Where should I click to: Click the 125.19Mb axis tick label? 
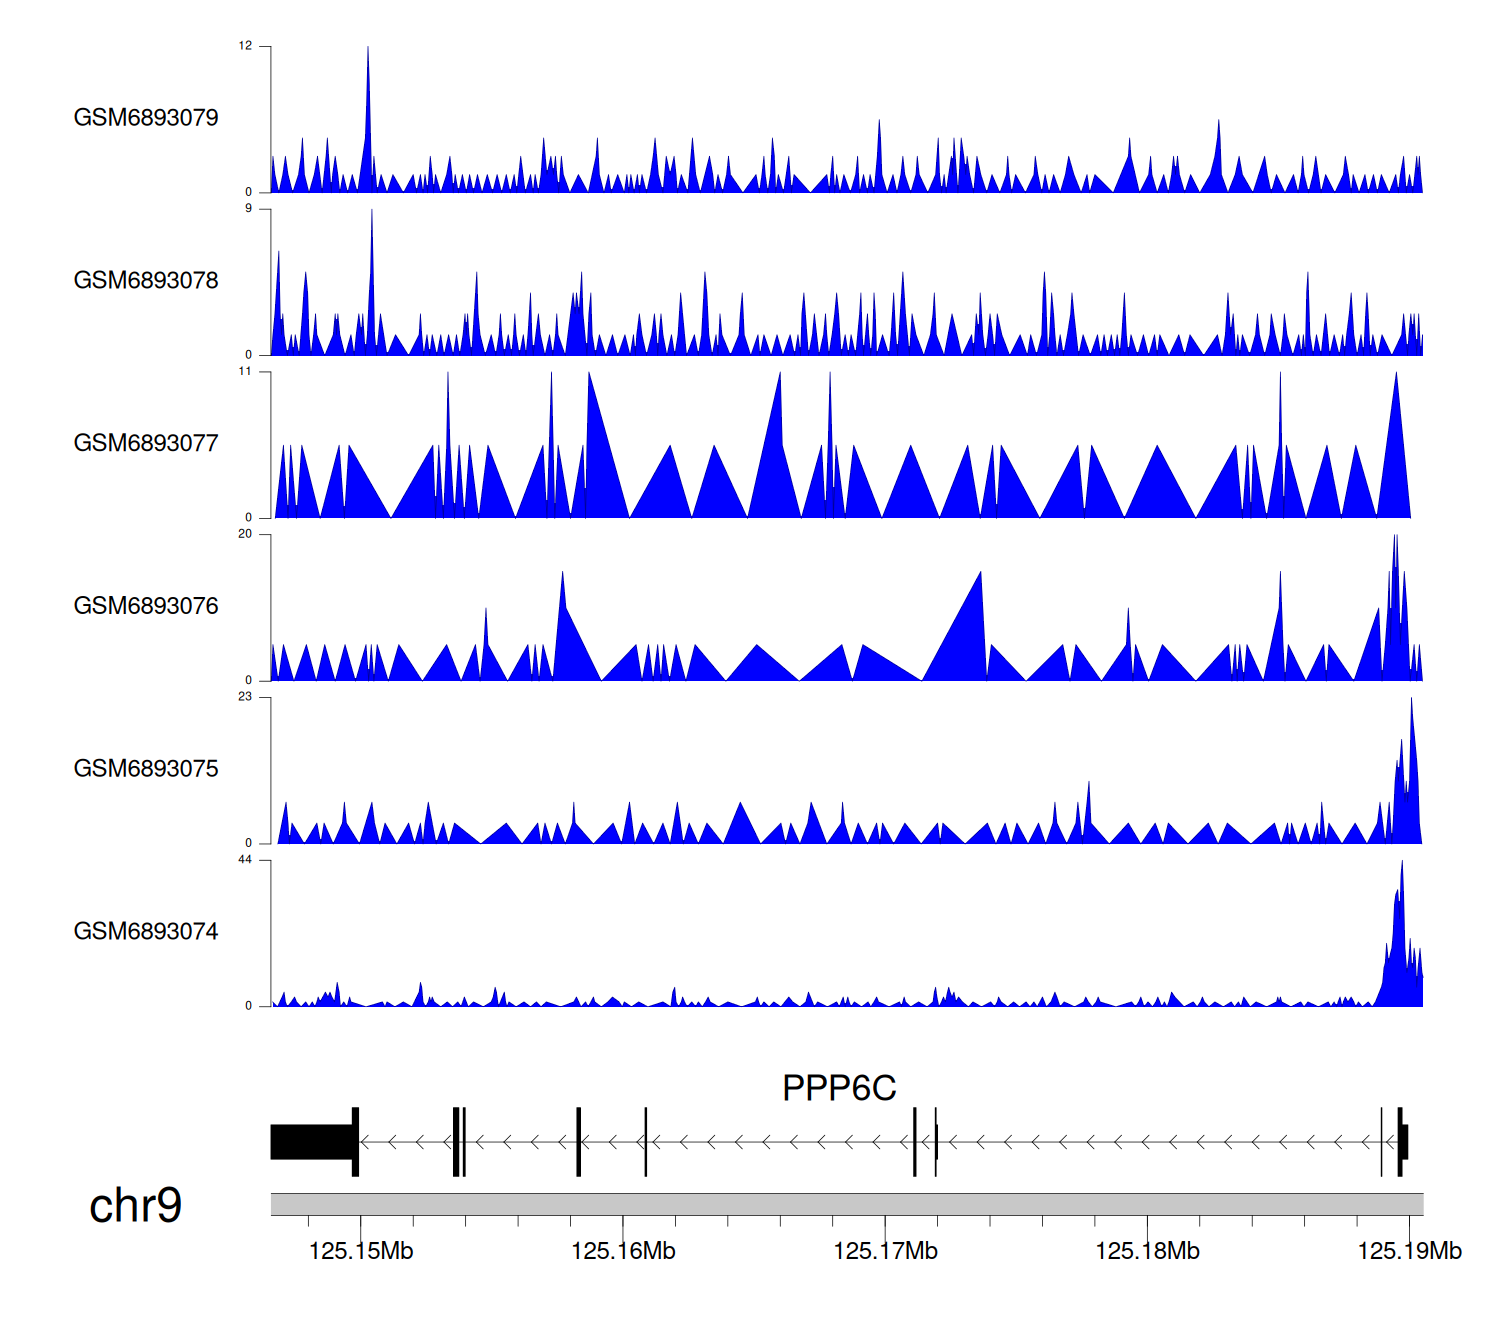pos(1409,1251)
